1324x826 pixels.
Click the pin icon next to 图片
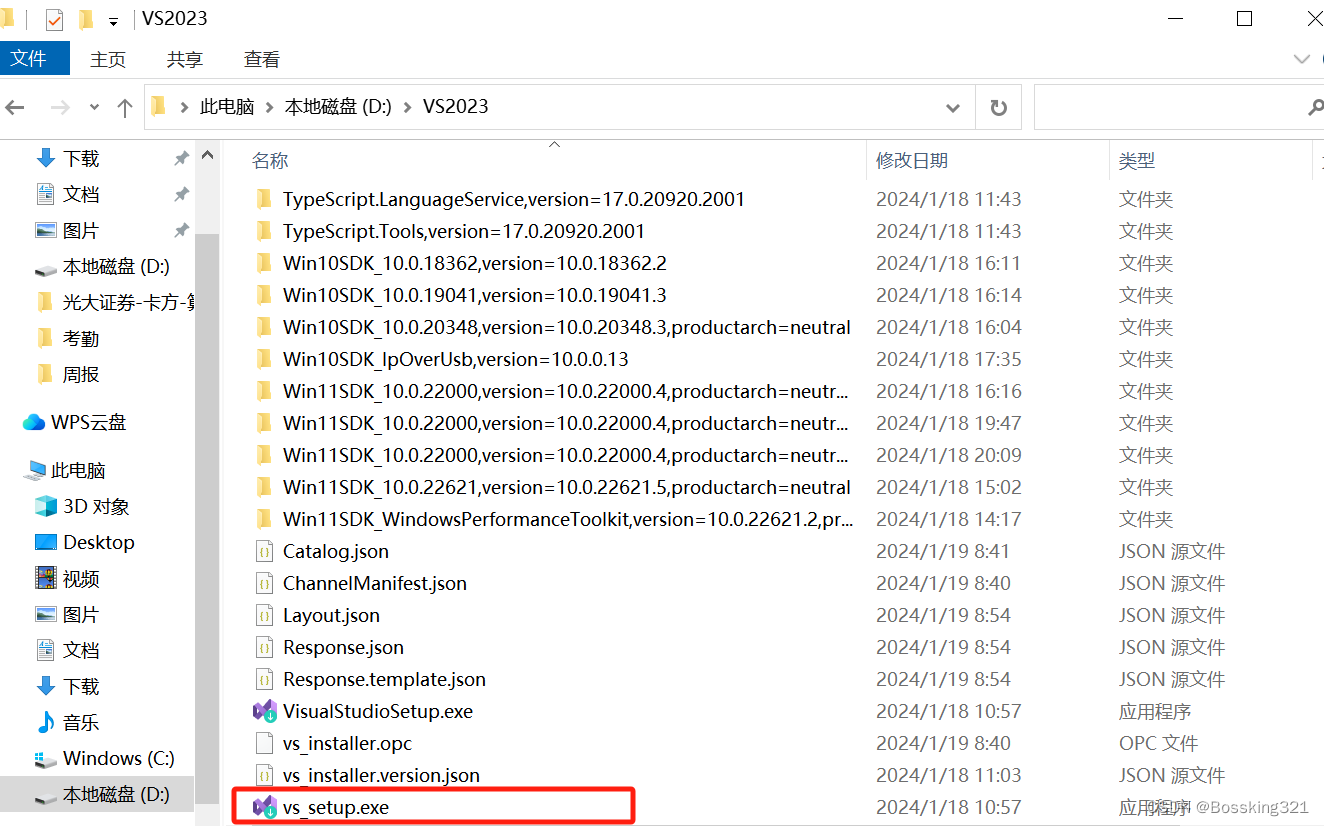181,230
